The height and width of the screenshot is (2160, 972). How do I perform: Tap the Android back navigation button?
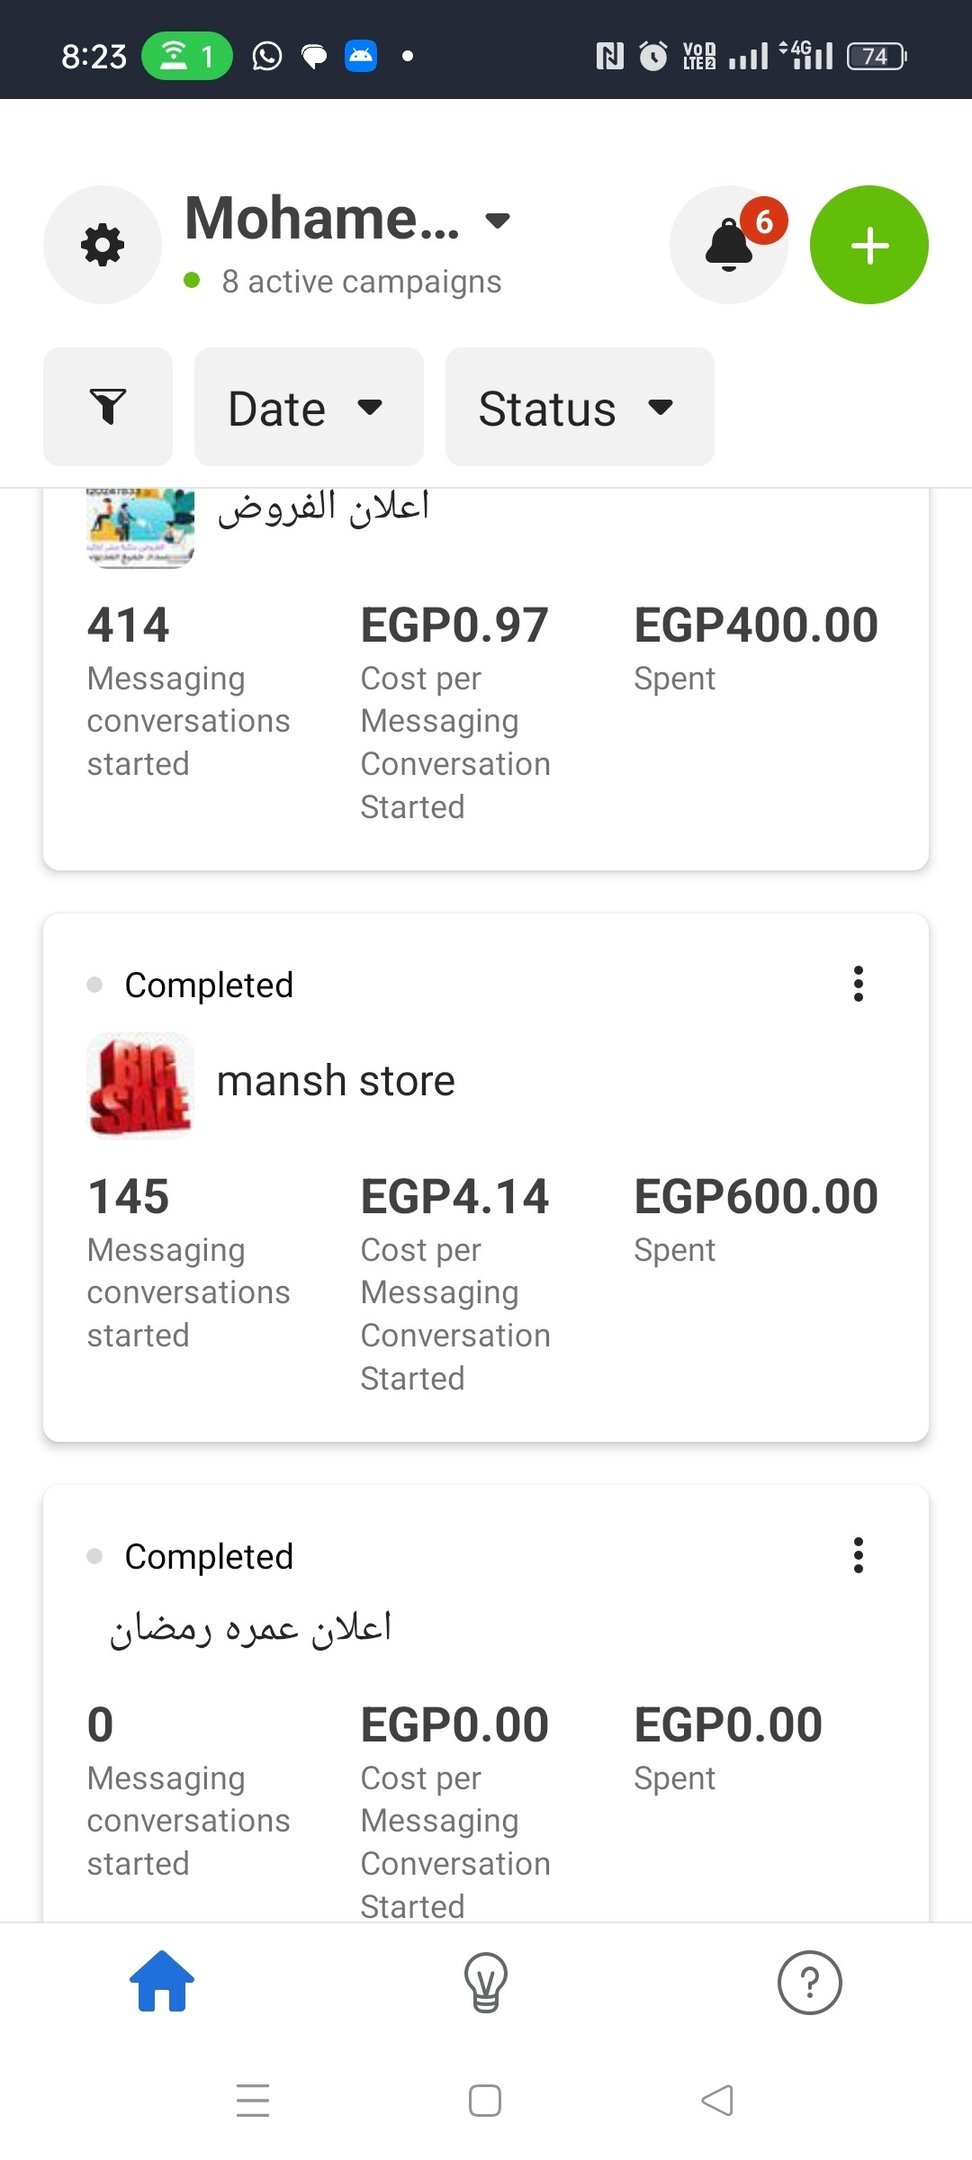click(718, 2100)
